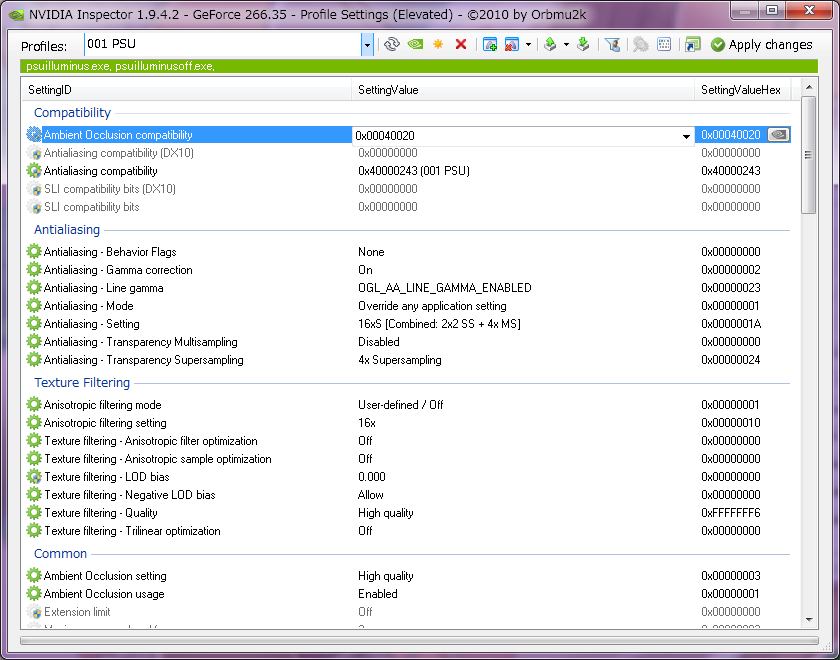Click the gear icon beside Anisotropic filtering mode
The image size is (840, 660).
(x=34, y=405)
